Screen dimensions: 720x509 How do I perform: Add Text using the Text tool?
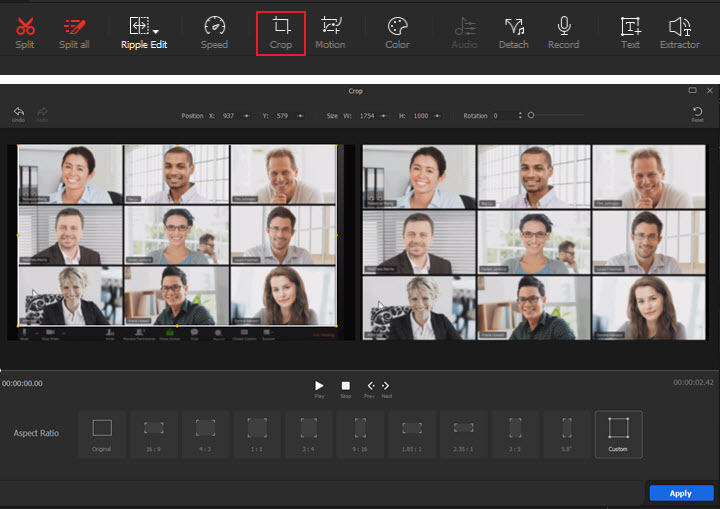[x=630, y=31]
